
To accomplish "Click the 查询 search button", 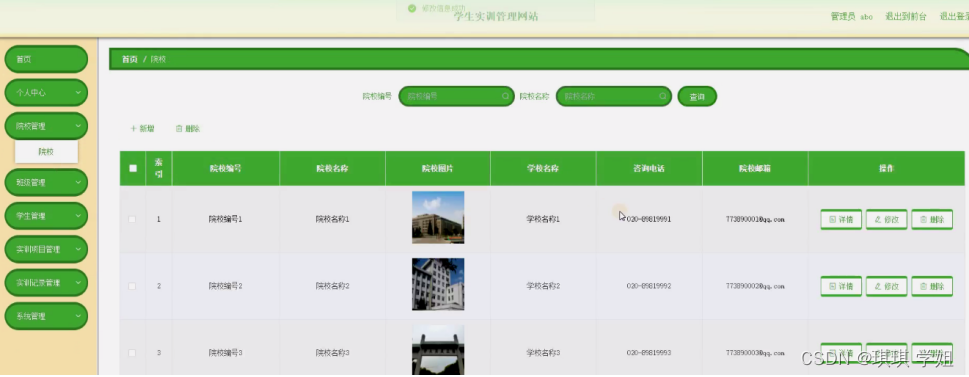I will point(697,96).
